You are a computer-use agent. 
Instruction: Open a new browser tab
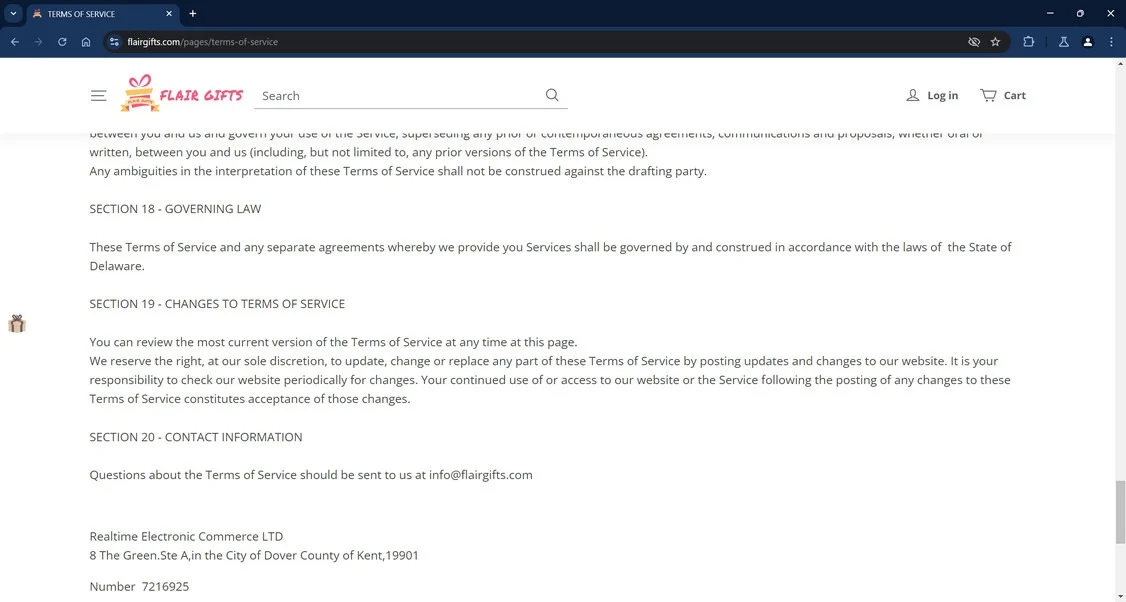coord(192,13)
